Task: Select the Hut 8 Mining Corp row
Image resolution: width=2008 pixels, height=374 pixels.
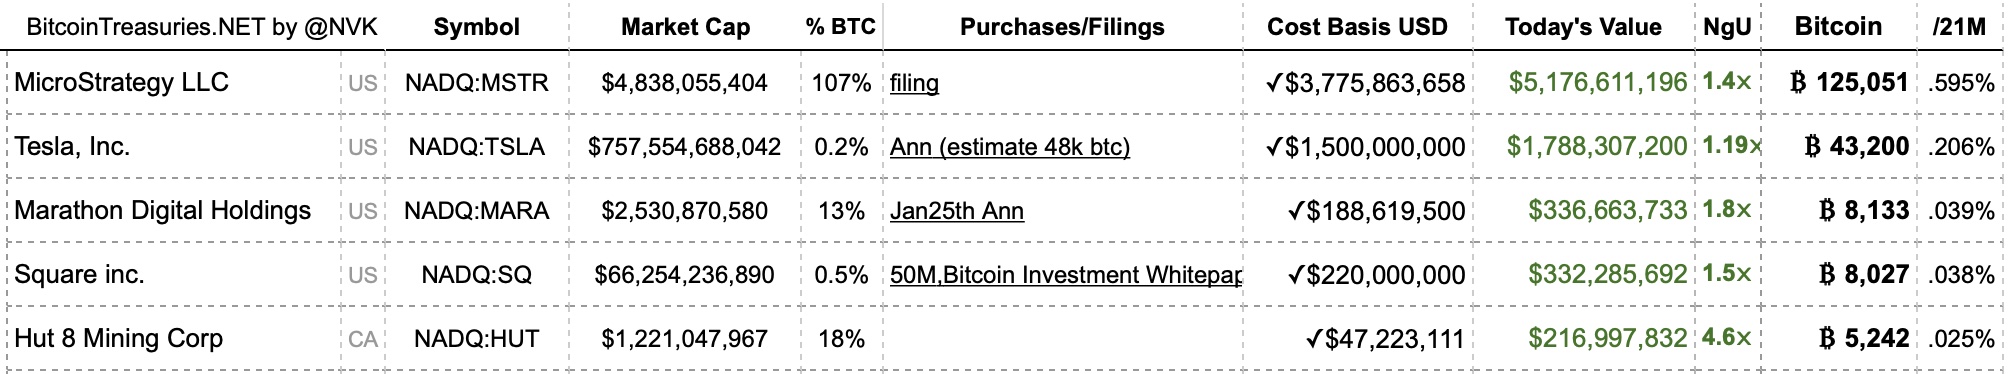Action: (x=1004, y=338)
